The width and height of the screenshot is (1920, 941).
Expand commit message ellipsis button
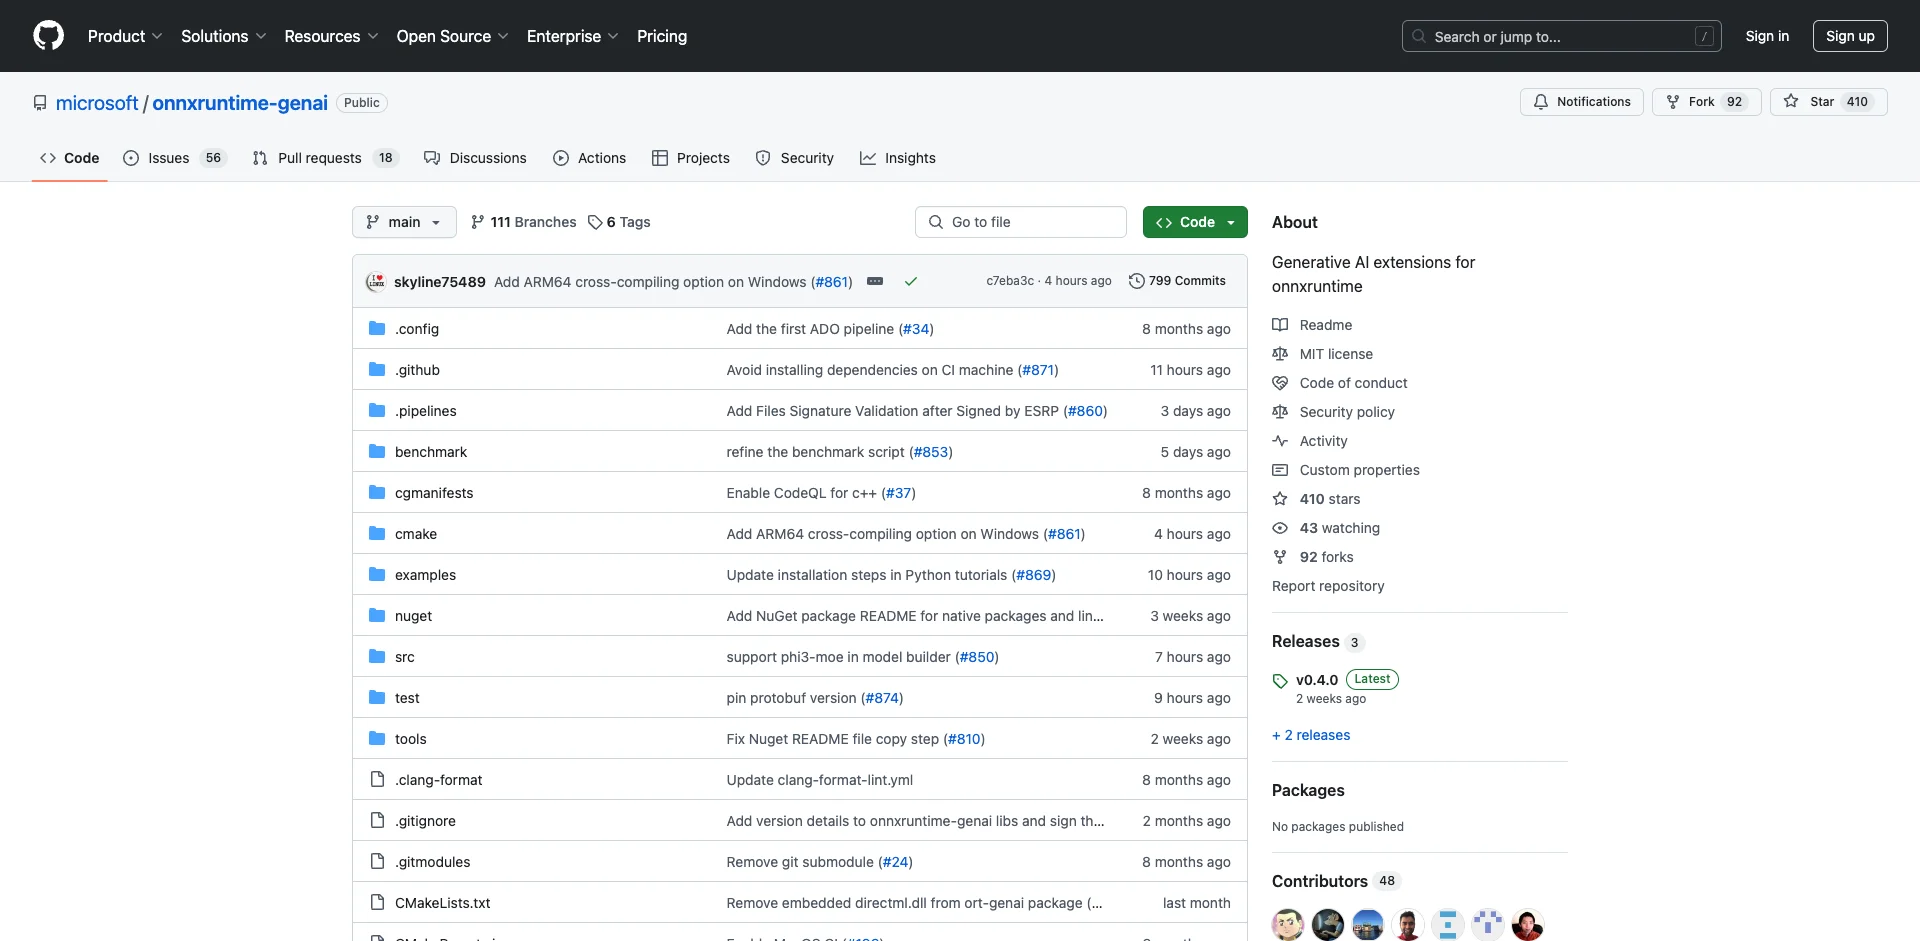875,282
